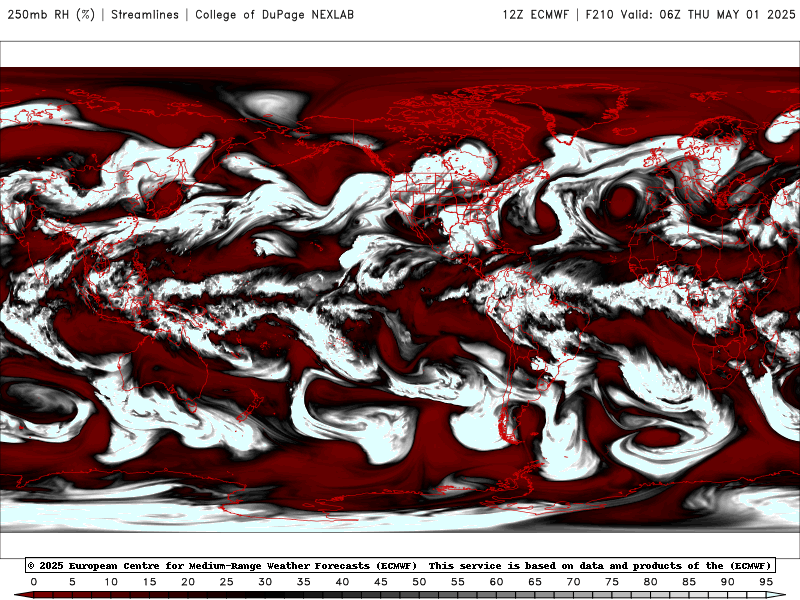Click colorbar label '85'
Screen dimensions: 800x600
[x=689, y=582]
